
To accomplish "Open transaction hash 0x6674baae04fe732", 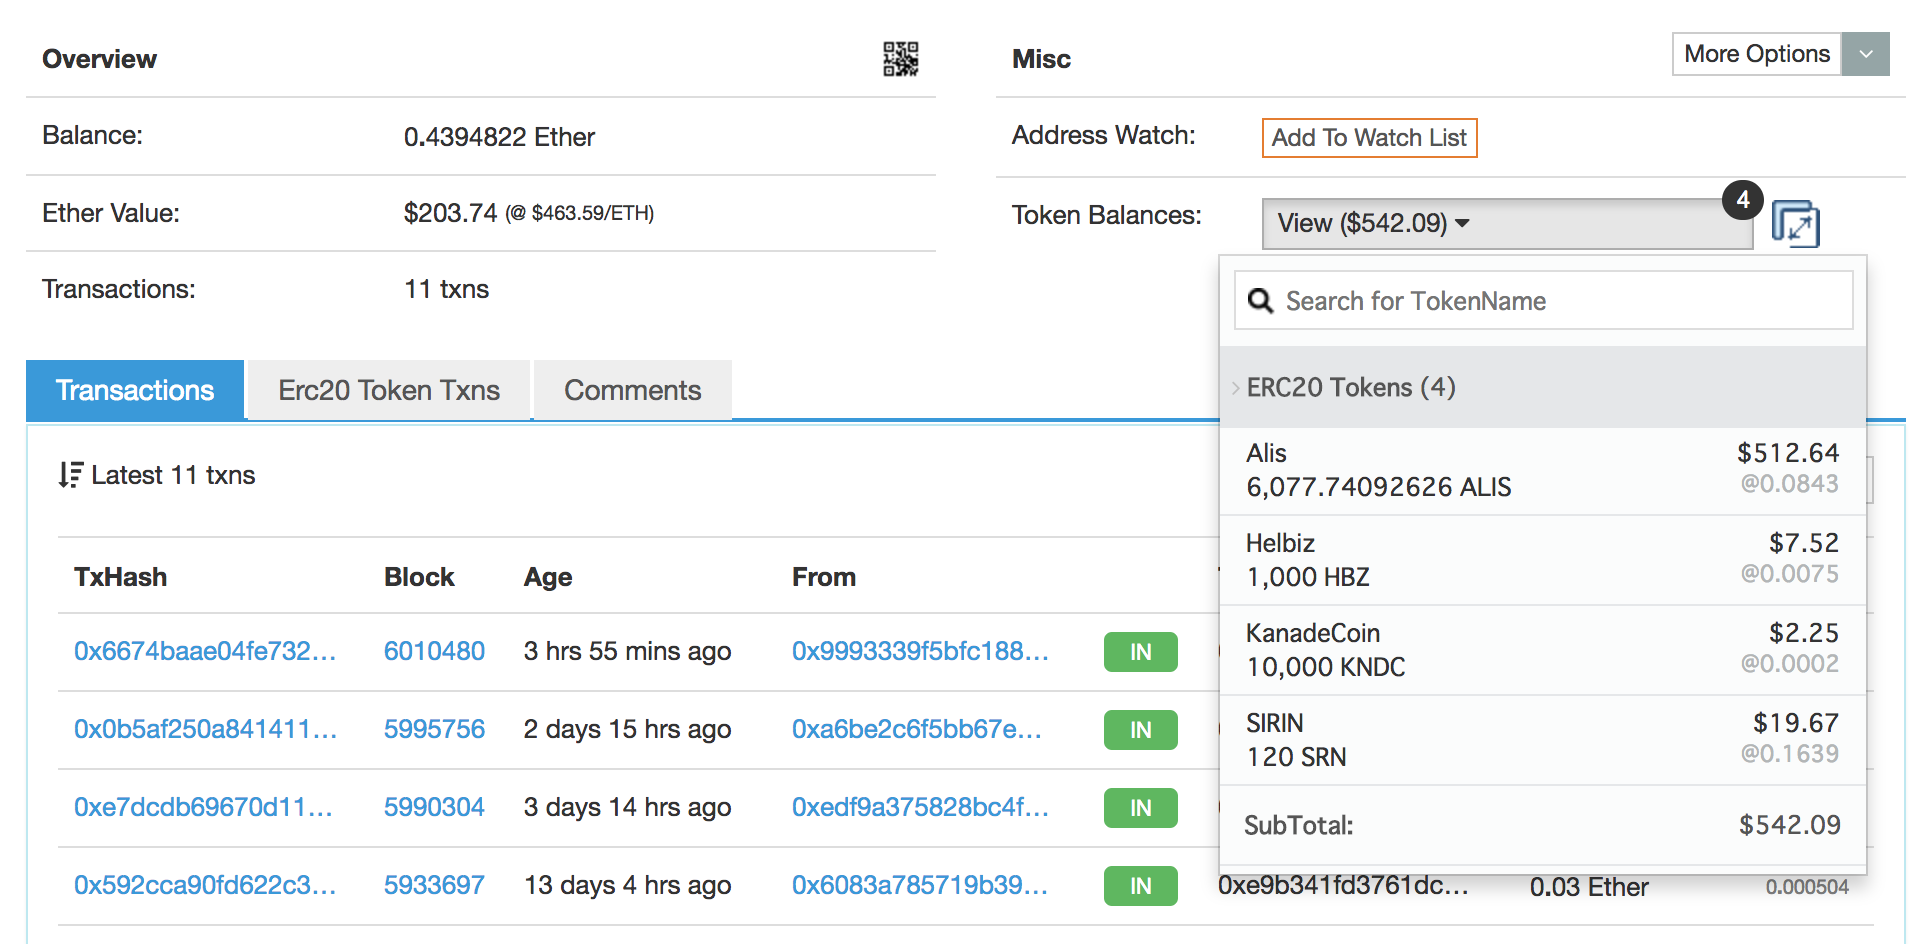I will coord(205,651).
